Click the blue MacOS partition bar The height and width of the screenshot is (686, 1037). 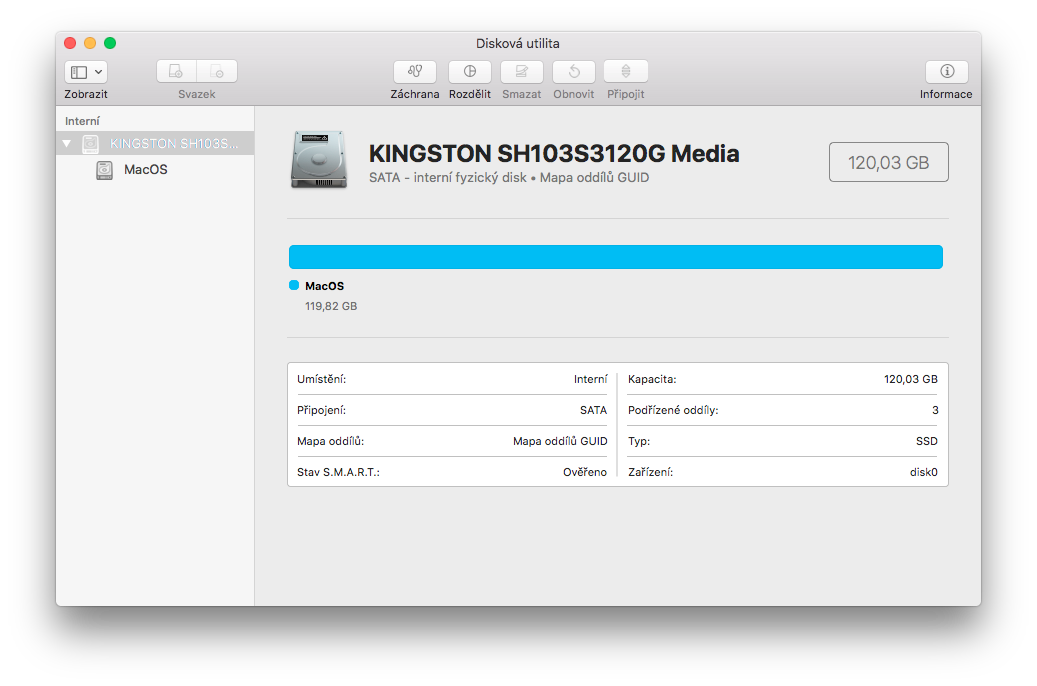pyautogui.click(x=616, y=257)
